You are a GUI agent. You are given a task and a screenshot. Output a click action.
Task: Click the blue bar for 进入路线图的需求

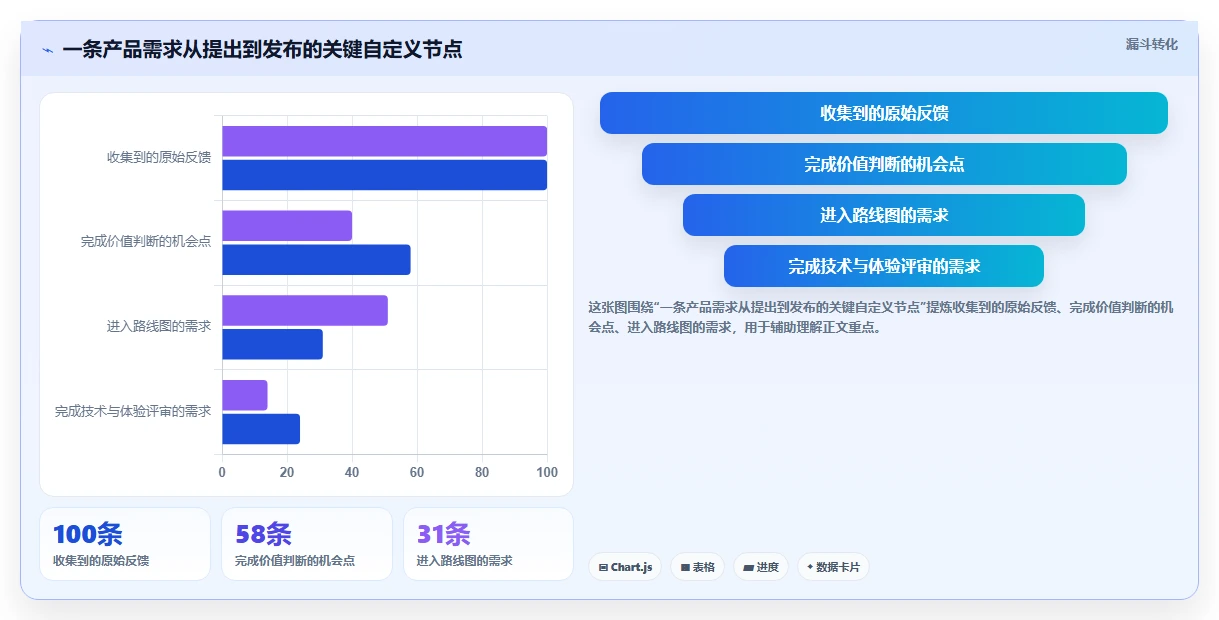pyautogui.click(x=272, y=344)
